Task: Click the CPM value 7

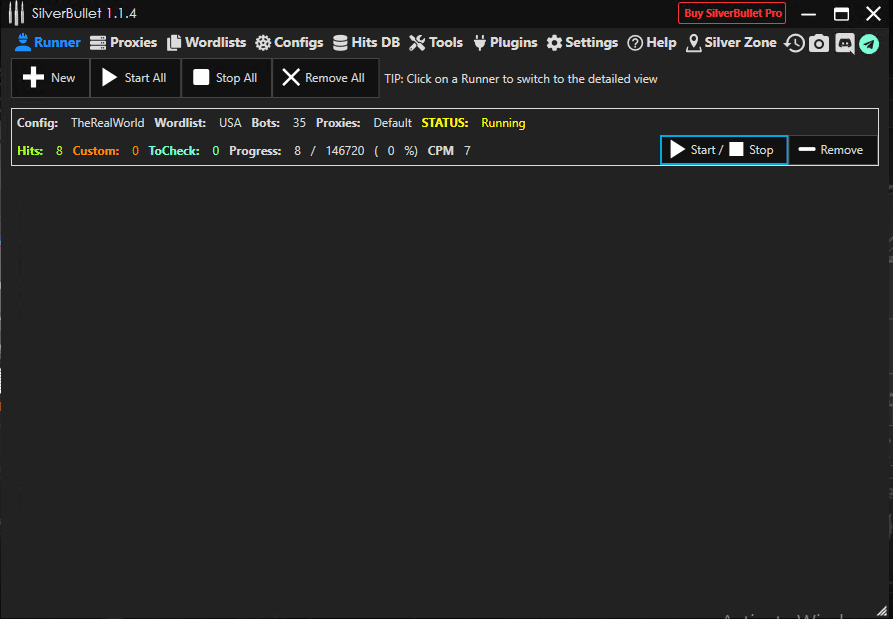Action: point(467,151)
